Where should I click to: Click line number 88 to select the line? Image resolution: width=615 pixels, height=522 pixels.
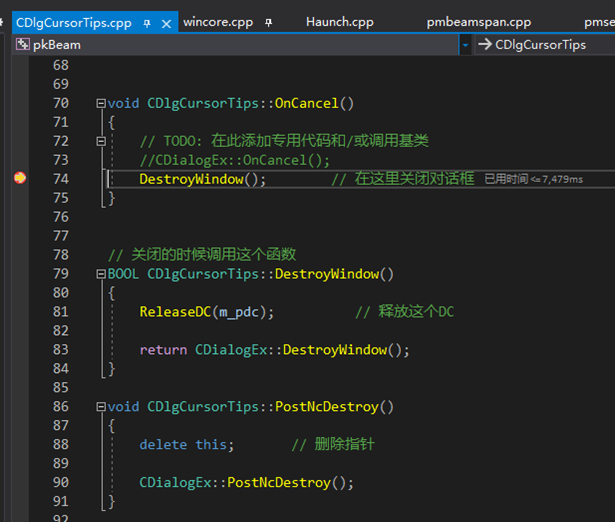click(x=60, y=445)
